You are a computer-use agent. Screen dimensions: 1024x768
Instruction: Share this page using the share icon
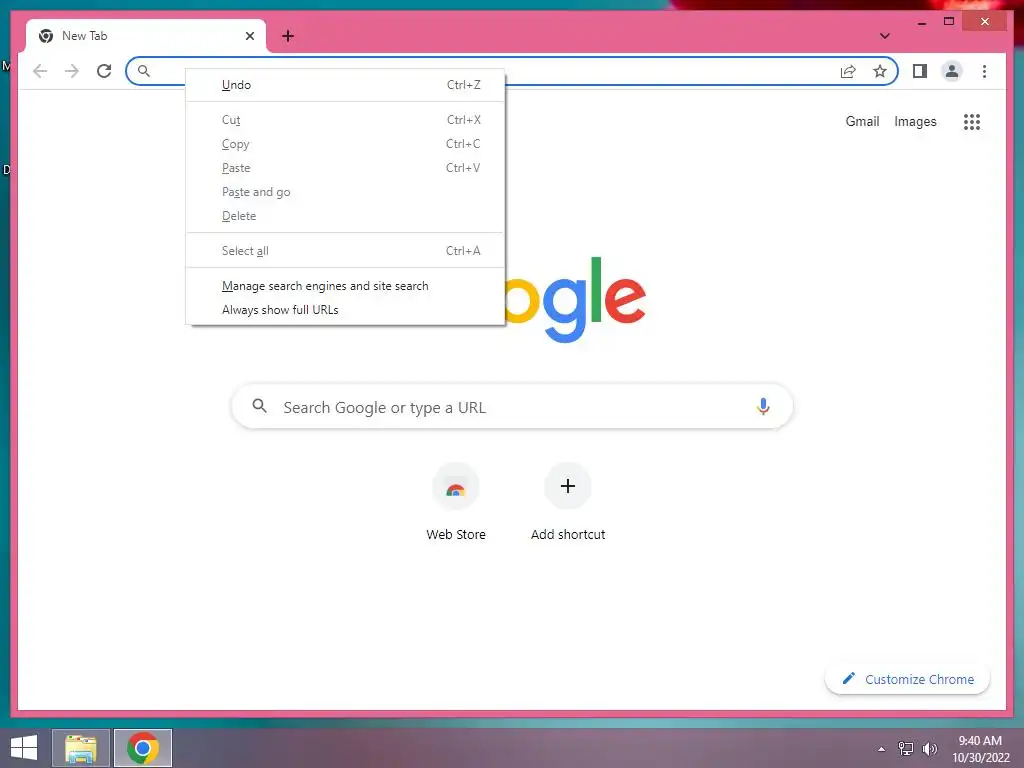pyautogui.click(x=848, y=71)
